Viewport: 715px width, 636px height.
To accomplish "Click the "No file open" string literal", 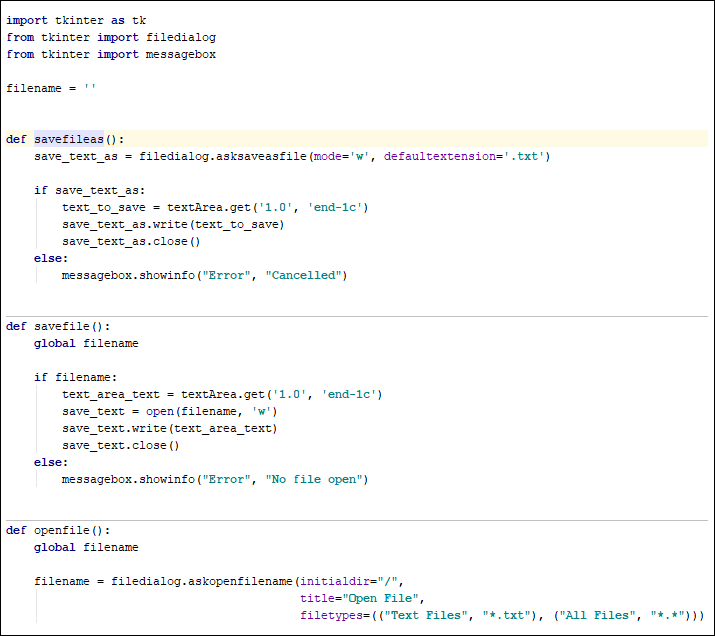I will (314, 480).
